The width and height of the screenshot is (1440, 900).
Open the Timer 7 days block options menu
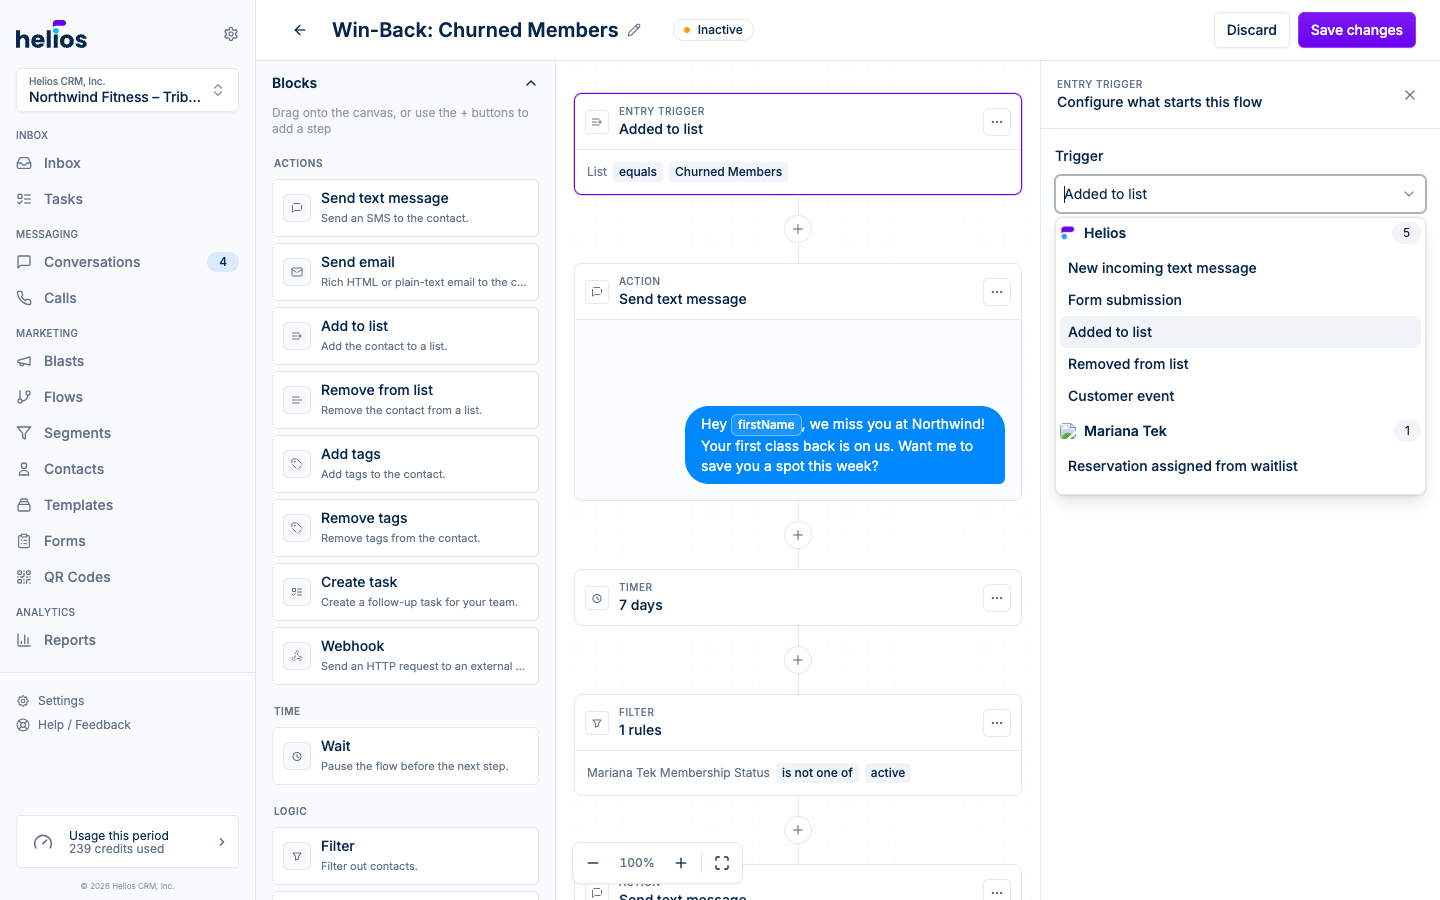point(997,598)
